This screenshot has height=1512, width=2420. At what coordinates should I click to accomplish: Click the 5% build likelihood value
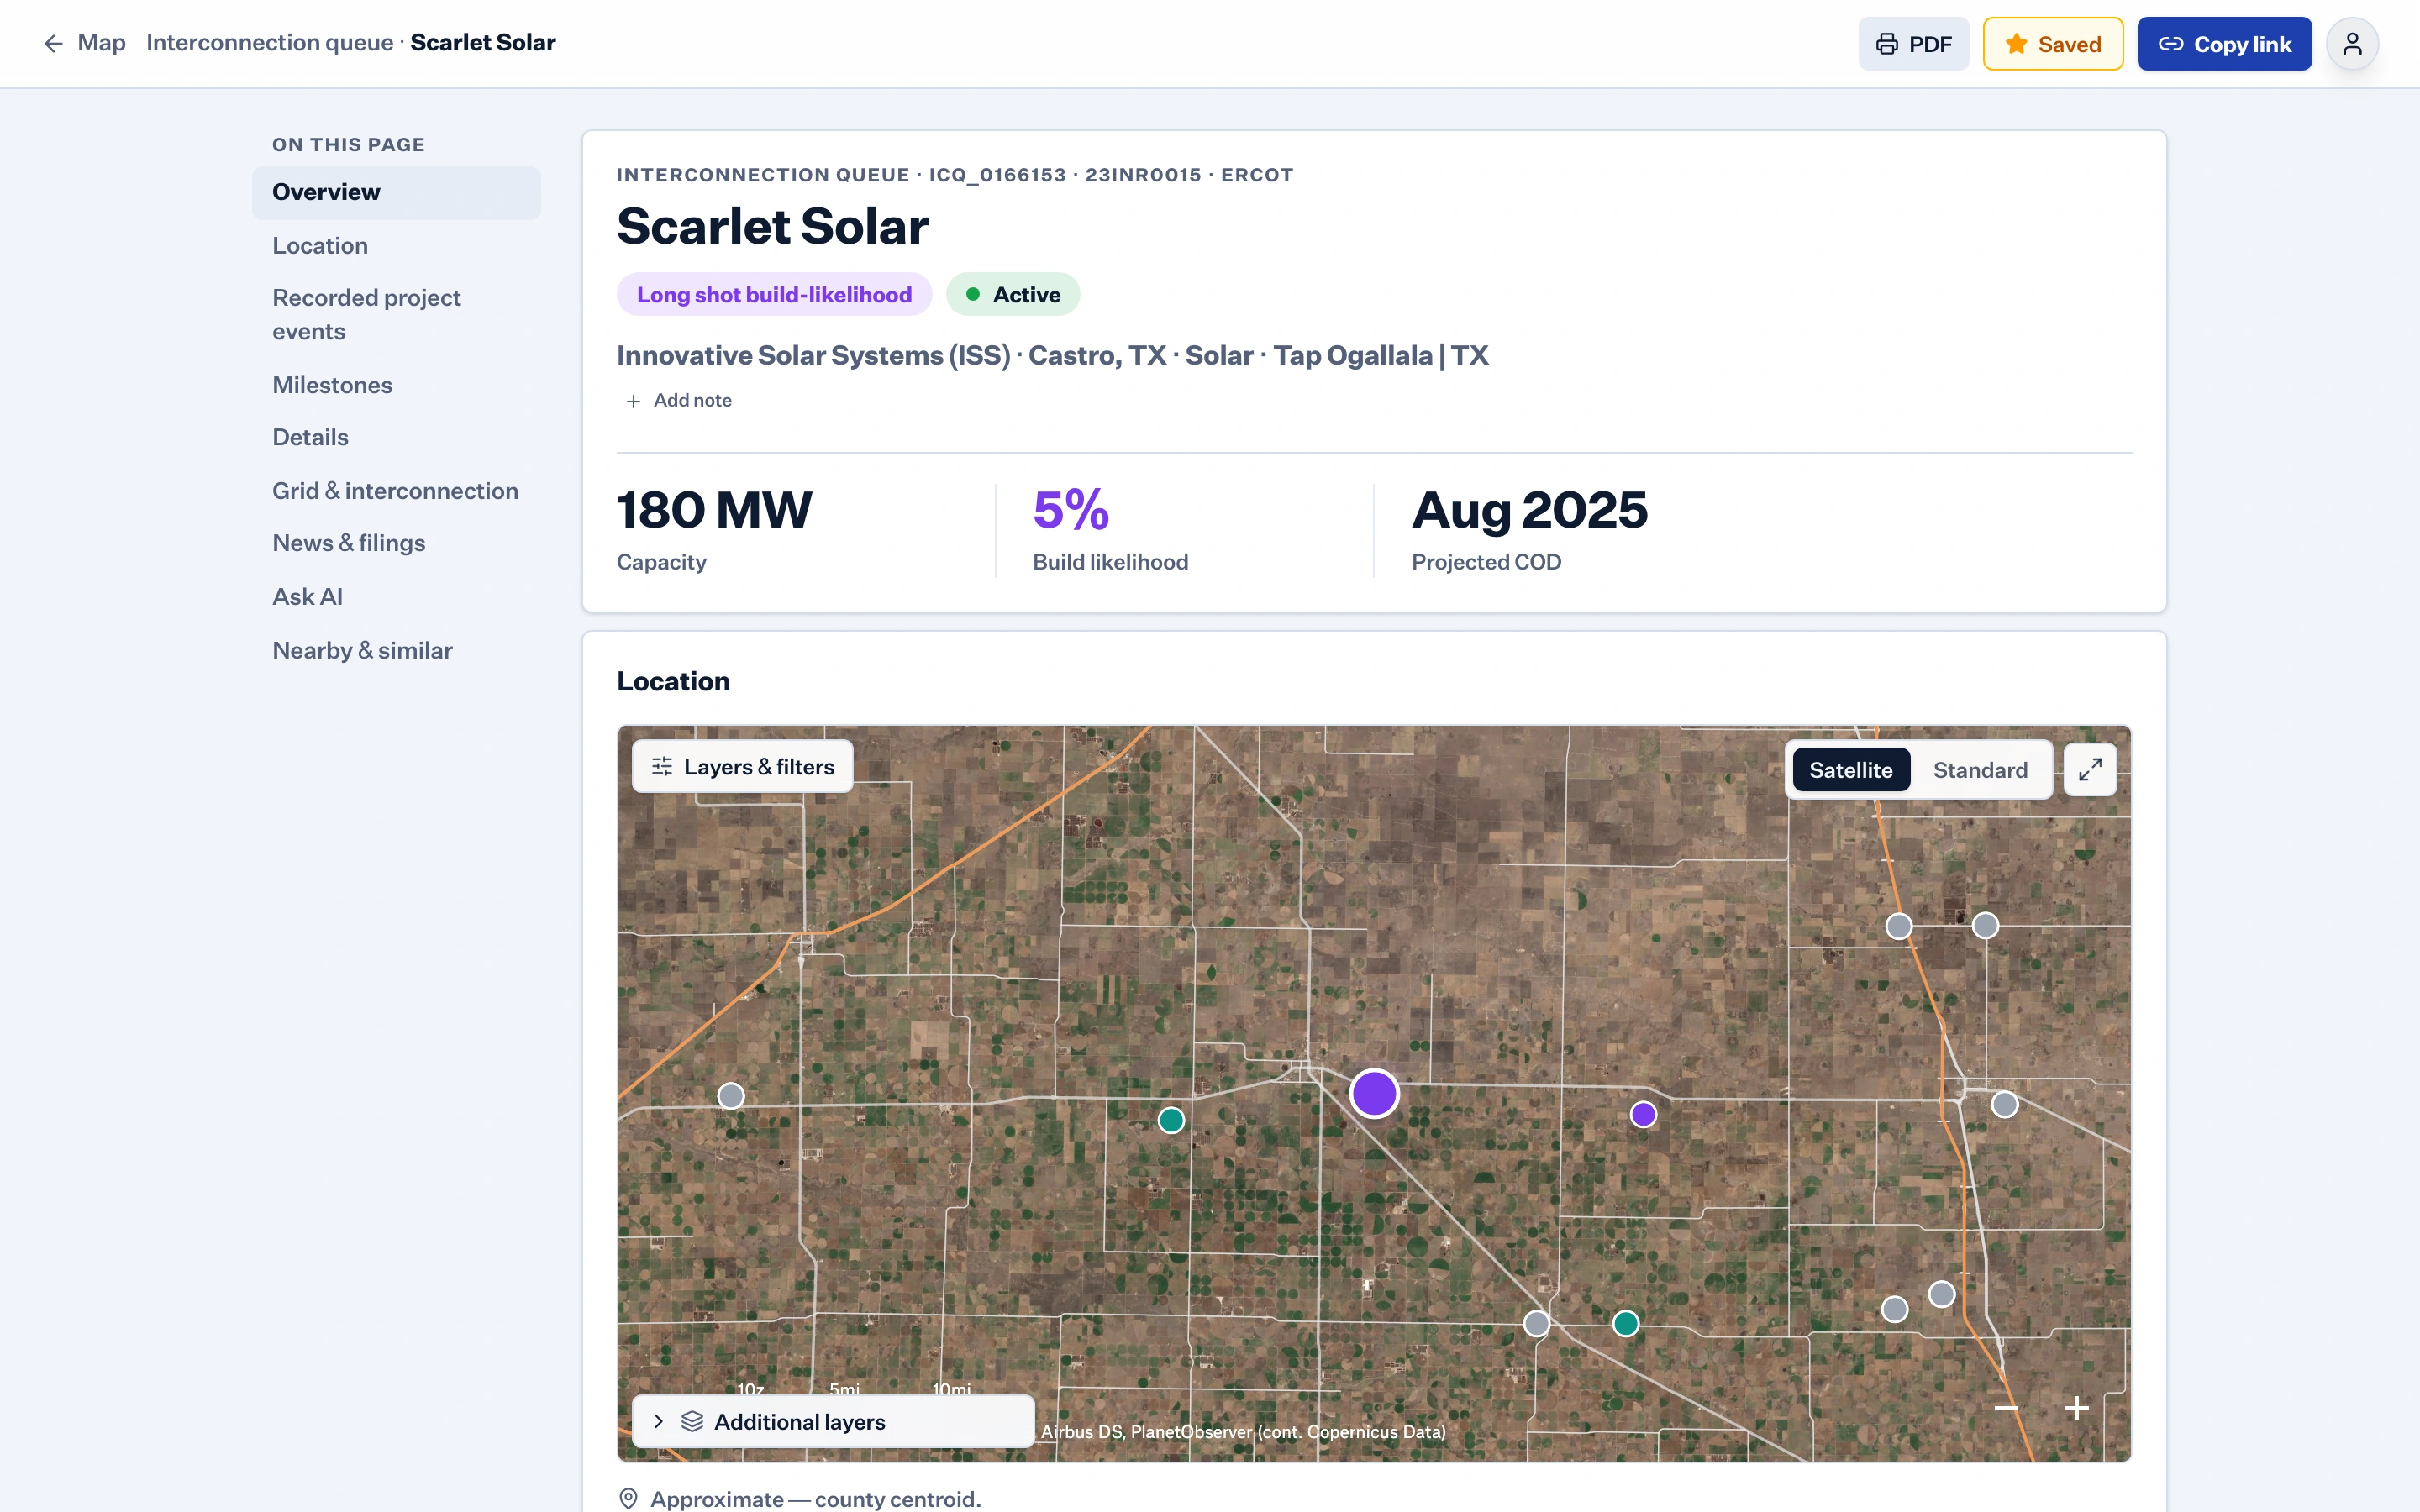tap(1071, 510)
